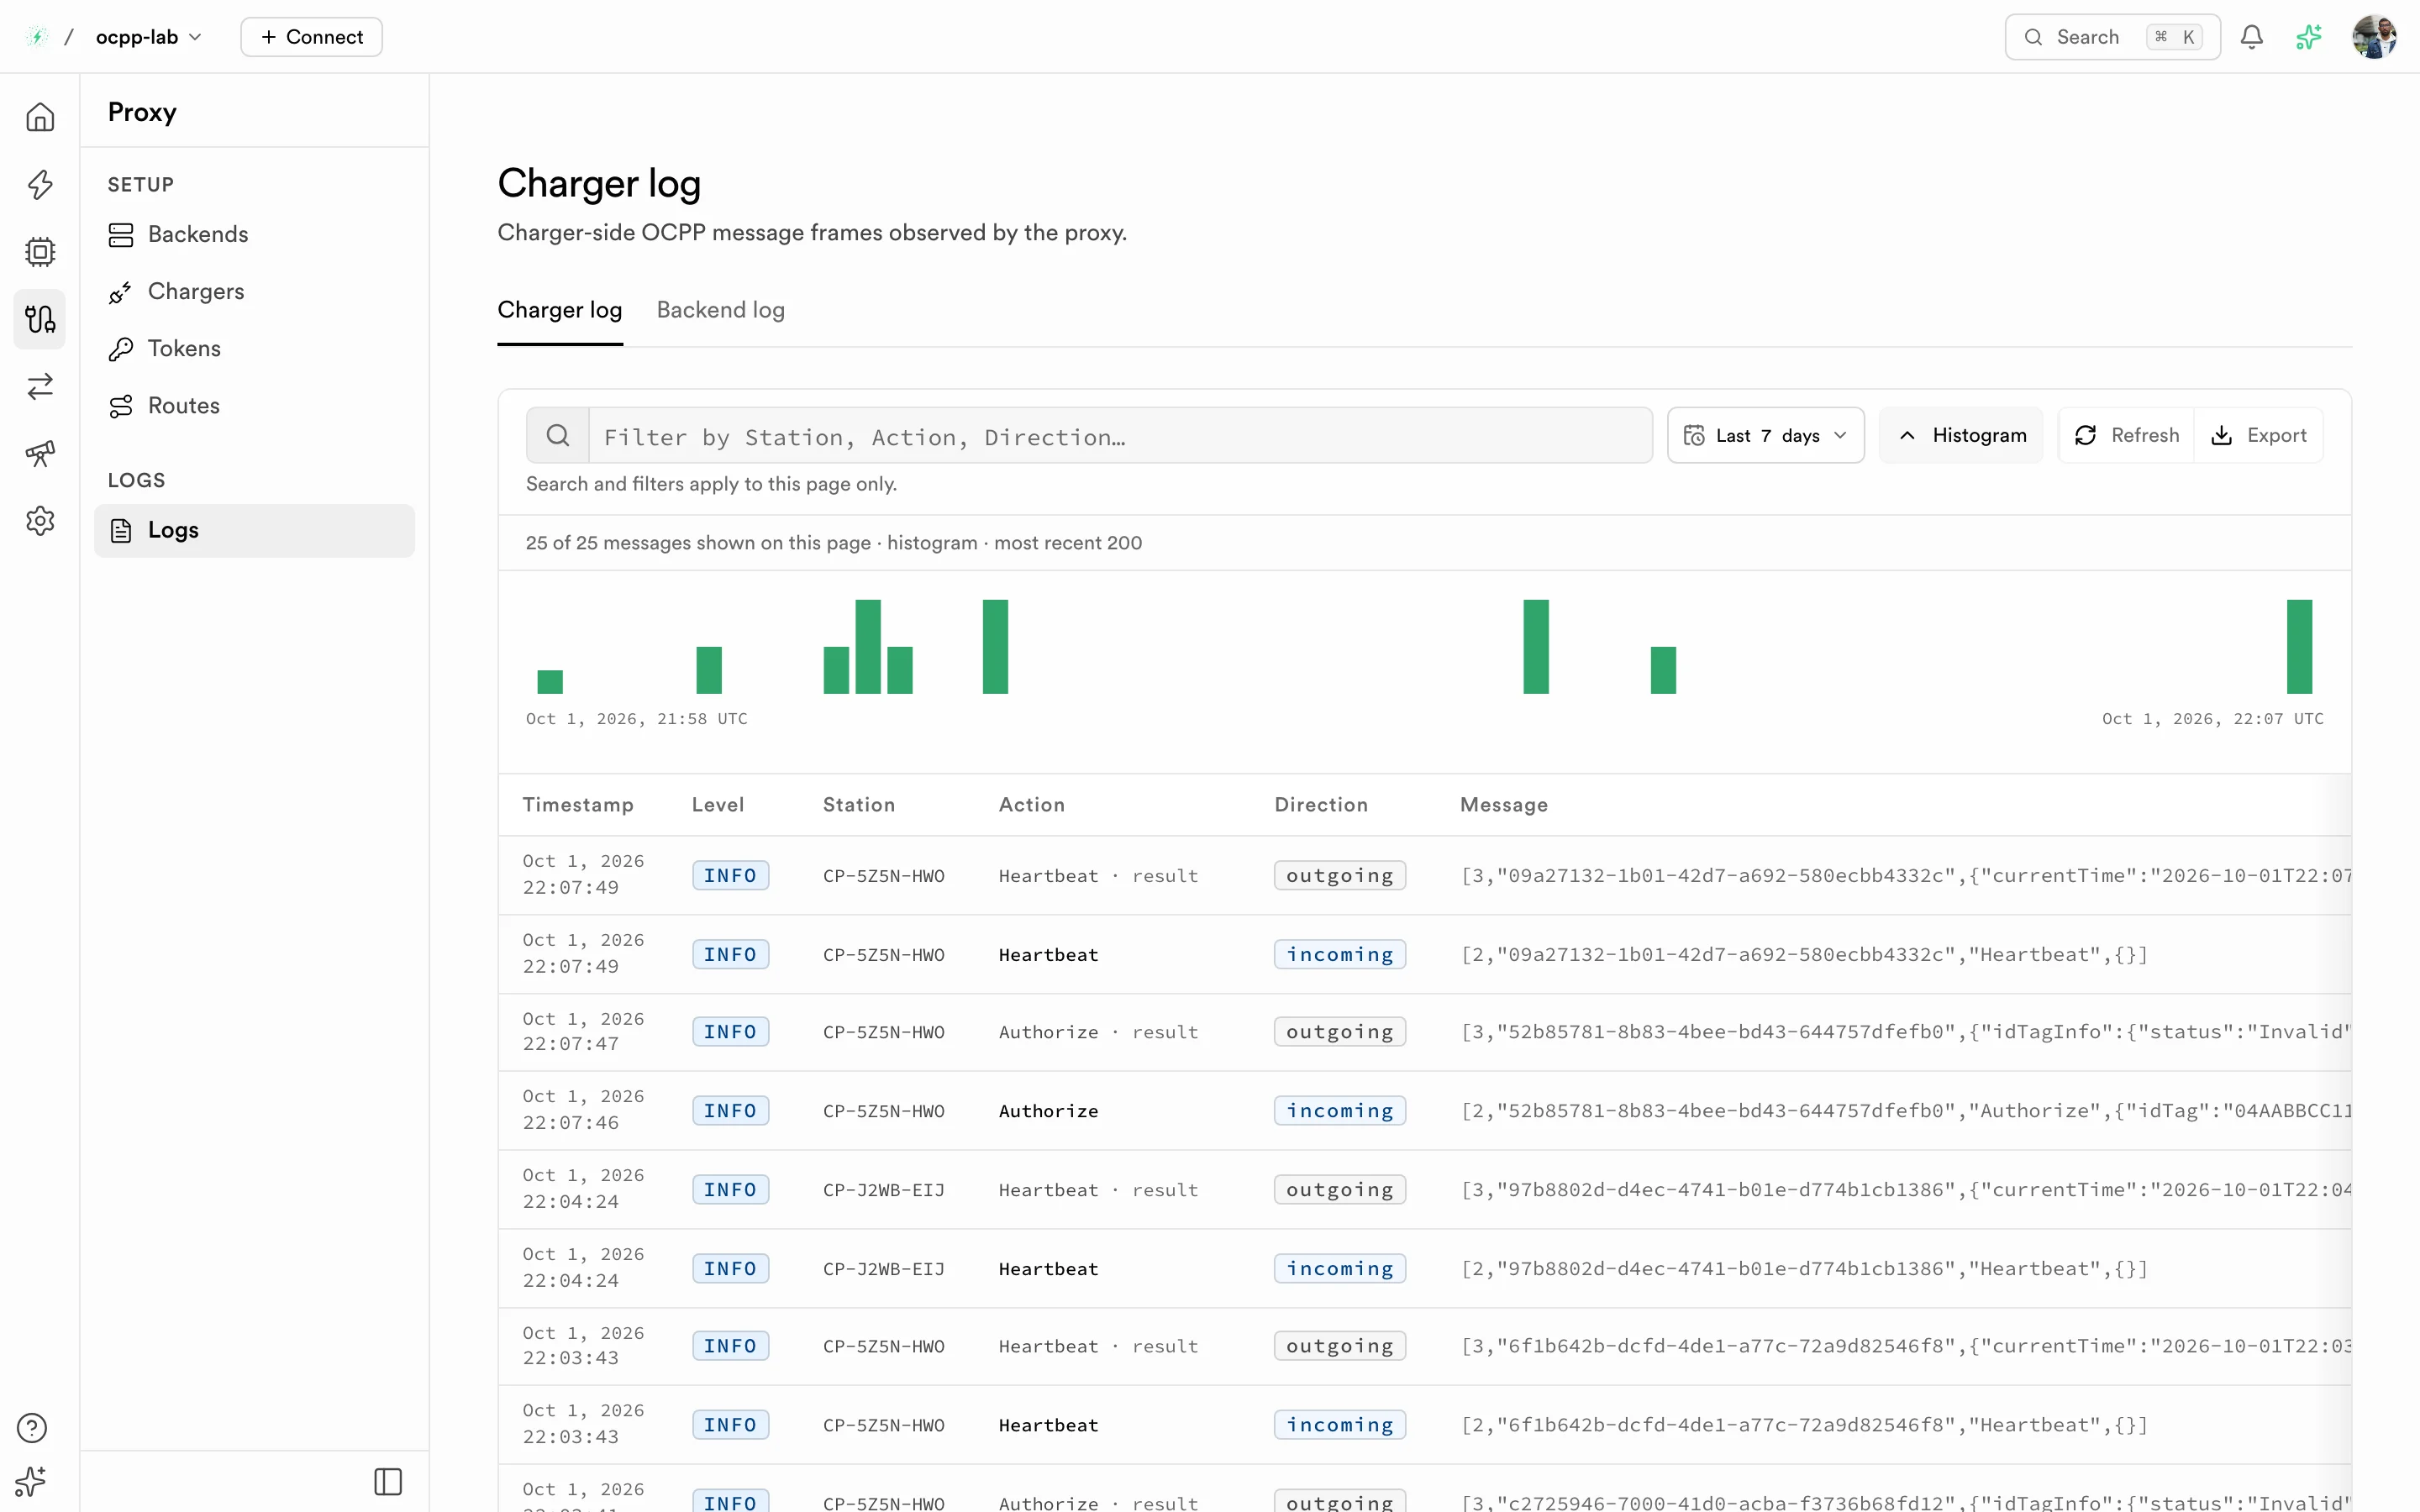Open the bidirectional arrows rail icon

[40, 386]
